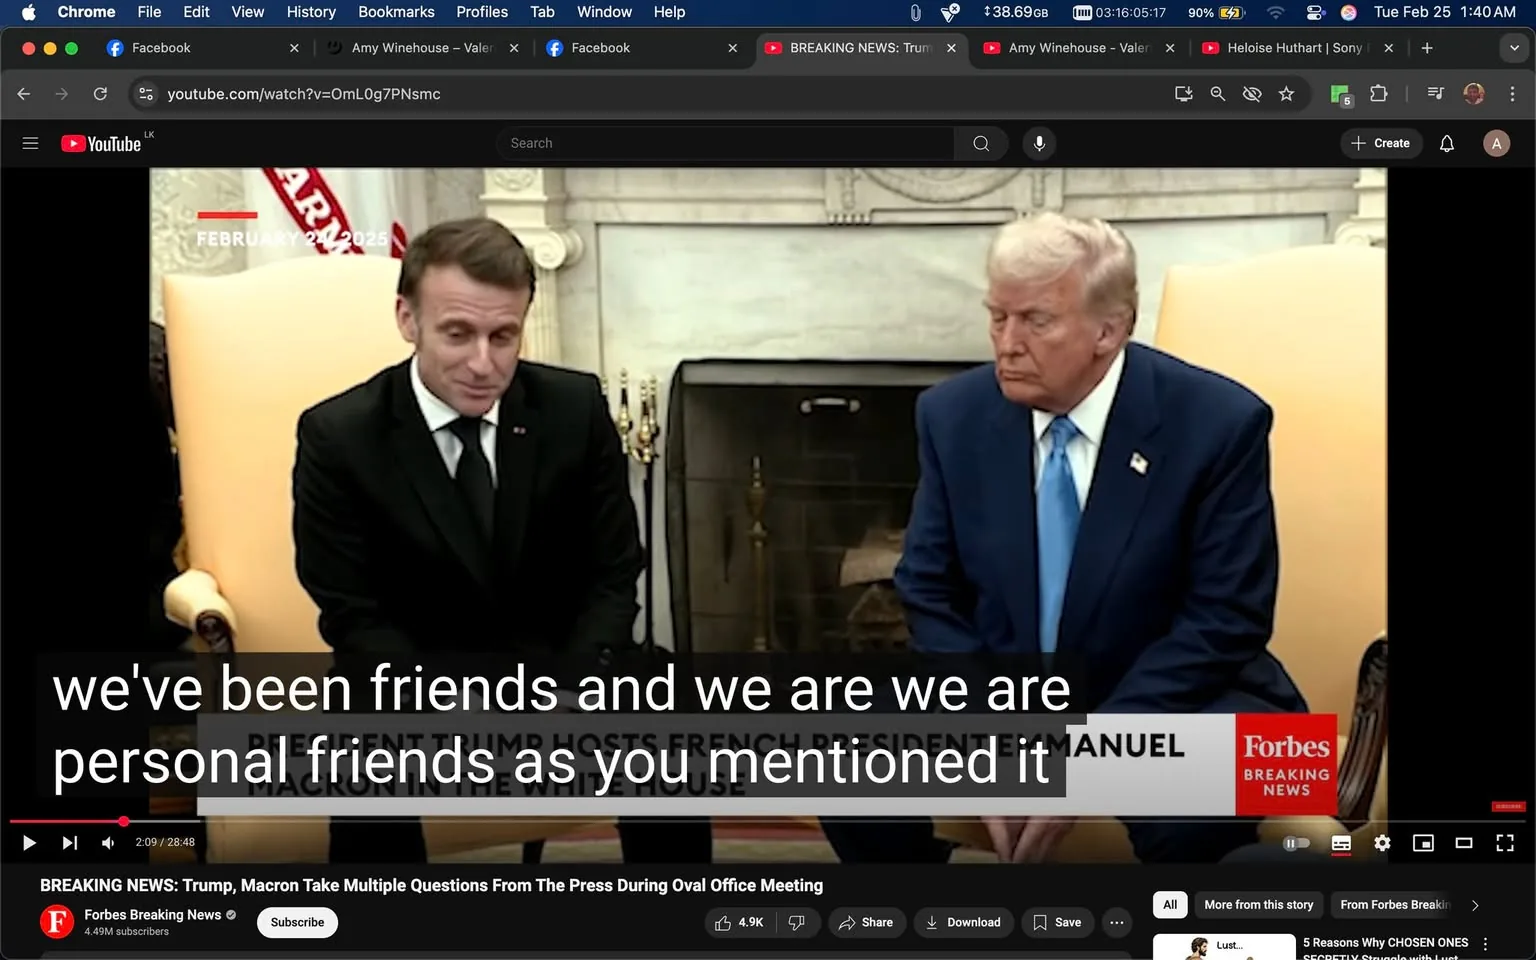Screen dimensions: 1536x960
Task: Toggle subtitles with the captions icon
Action: [x=1341, y=843]
